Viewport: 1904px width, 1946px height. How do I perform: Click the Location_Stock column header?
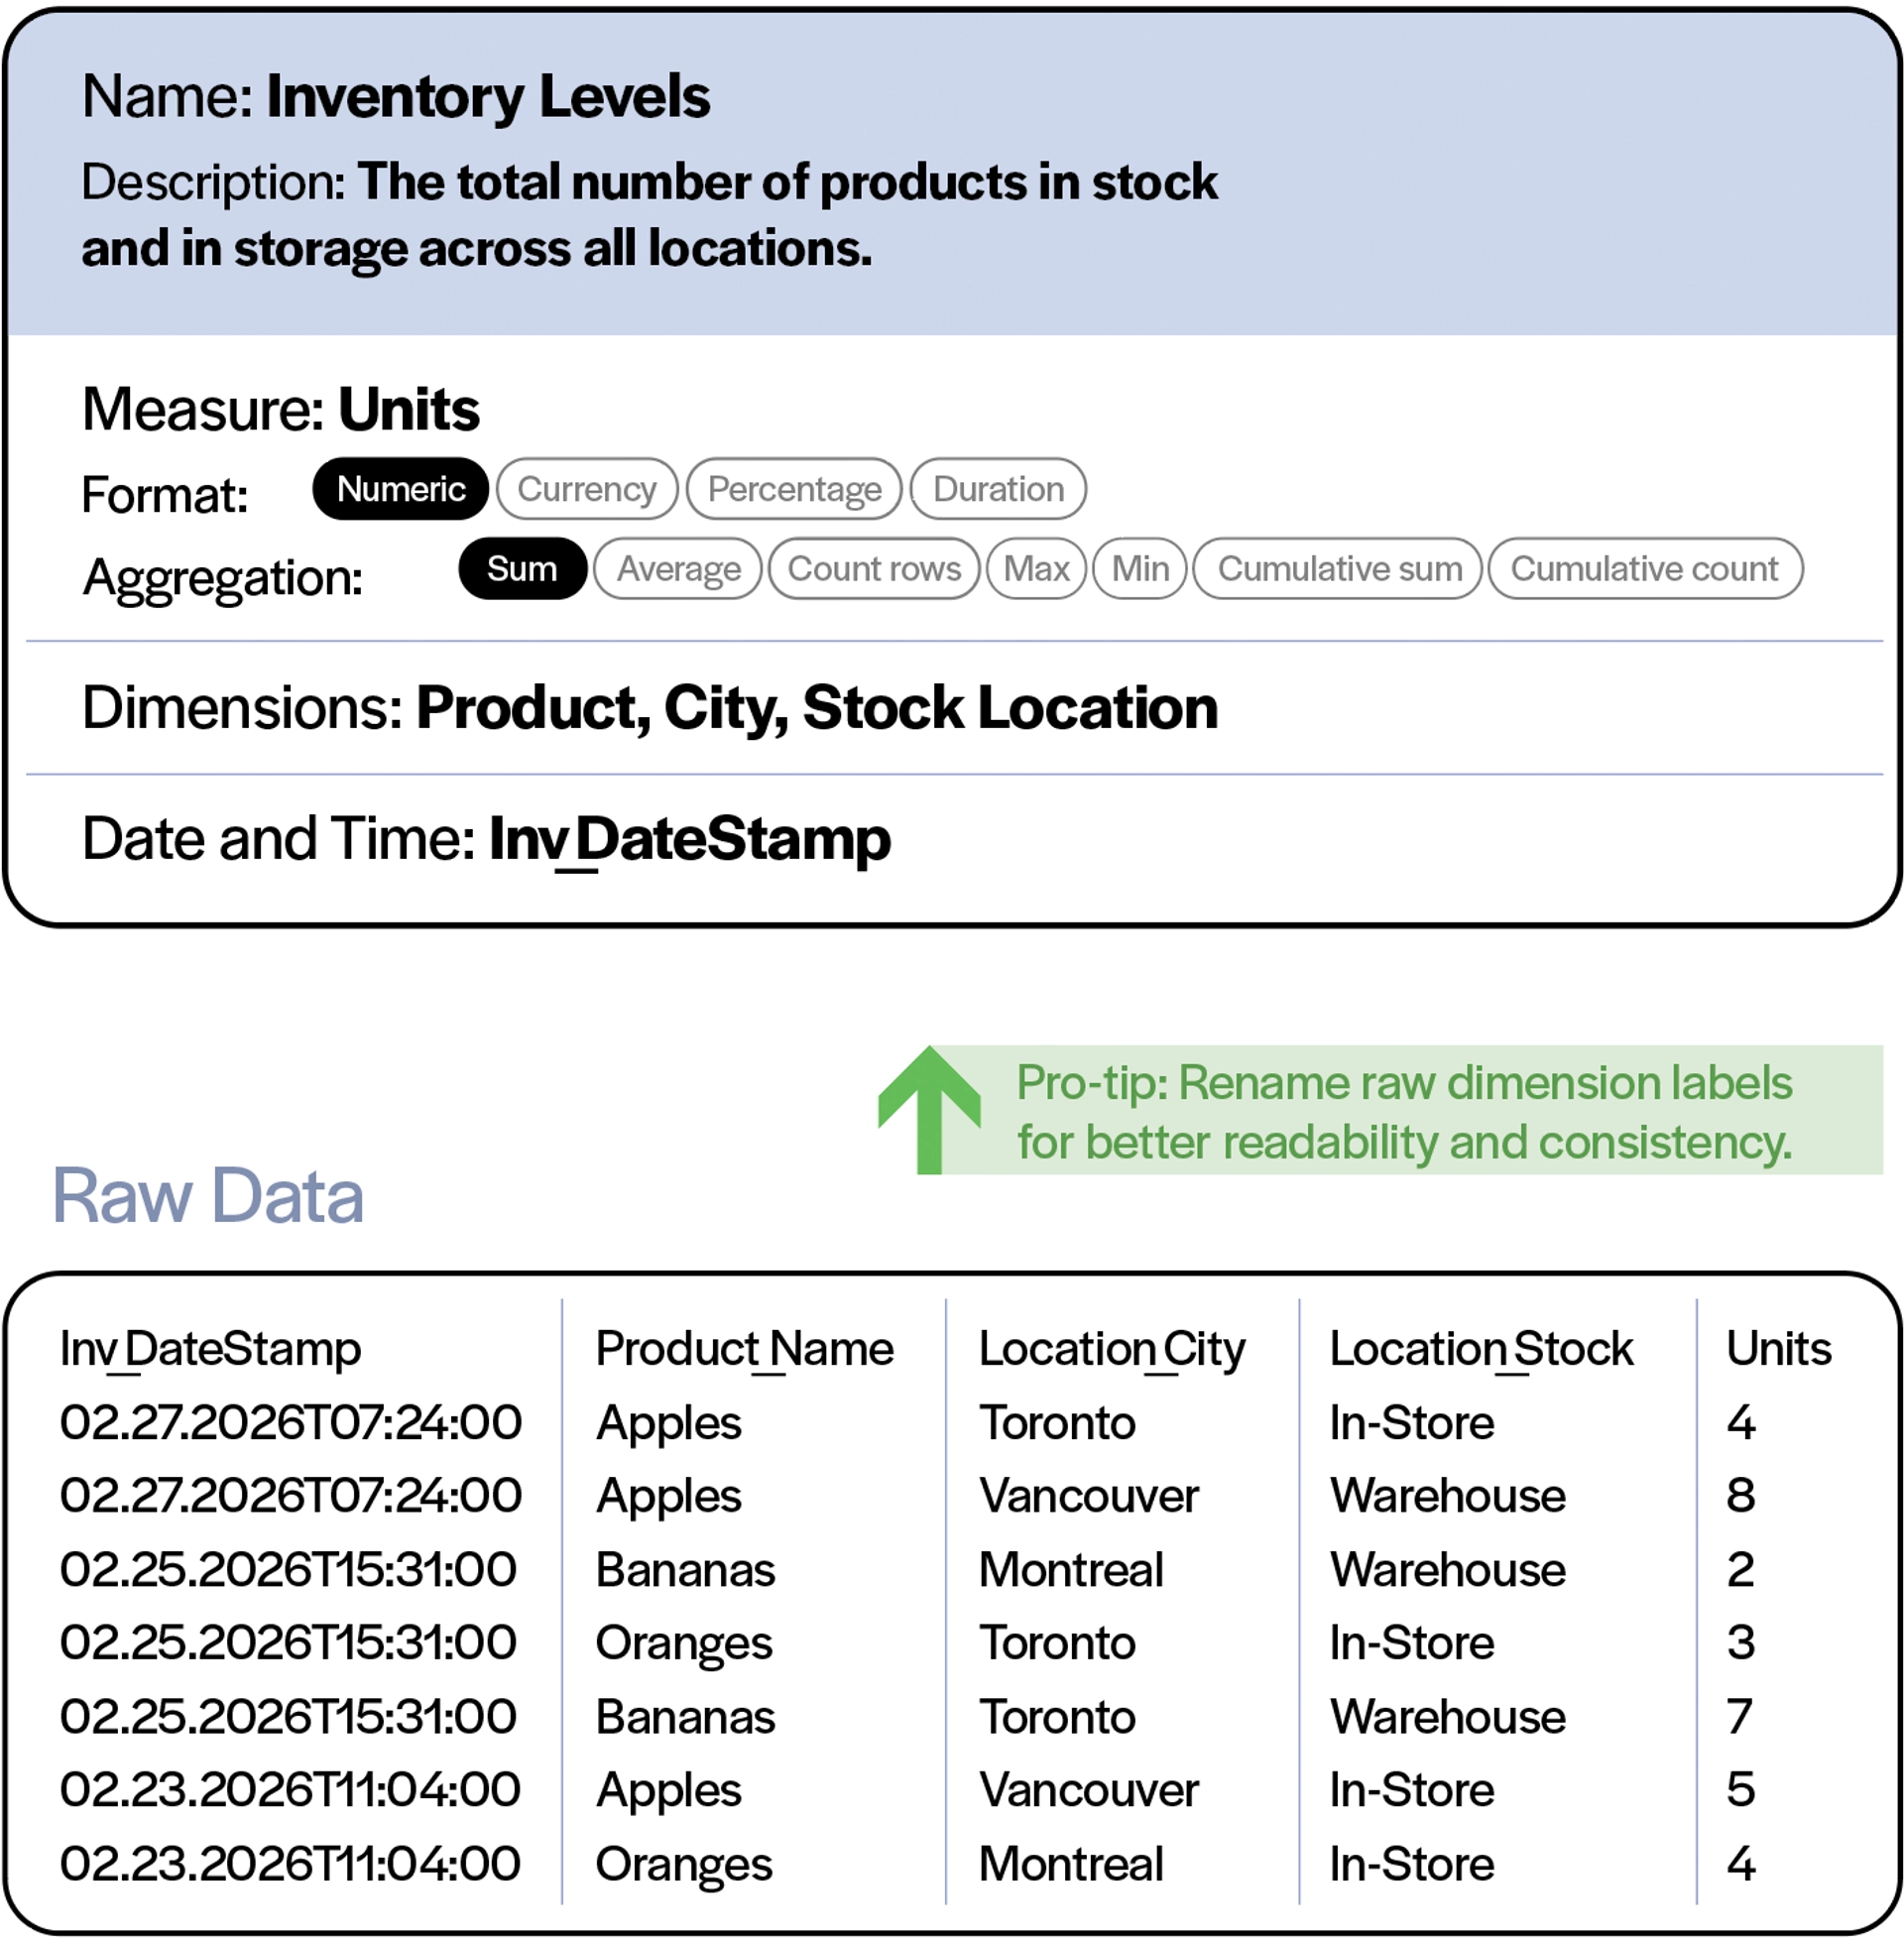pos(1481,1349)
